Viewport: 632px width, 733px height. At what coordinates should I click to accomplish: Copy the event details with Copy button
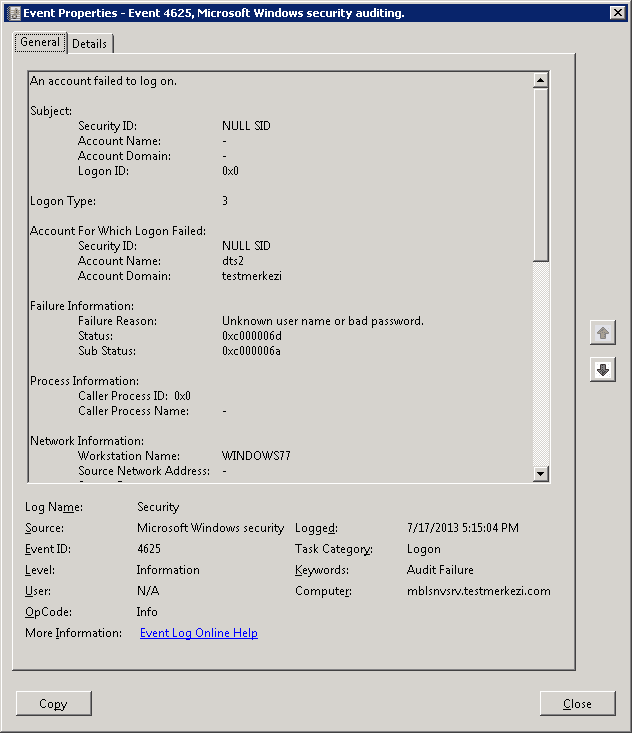(54, 704)
